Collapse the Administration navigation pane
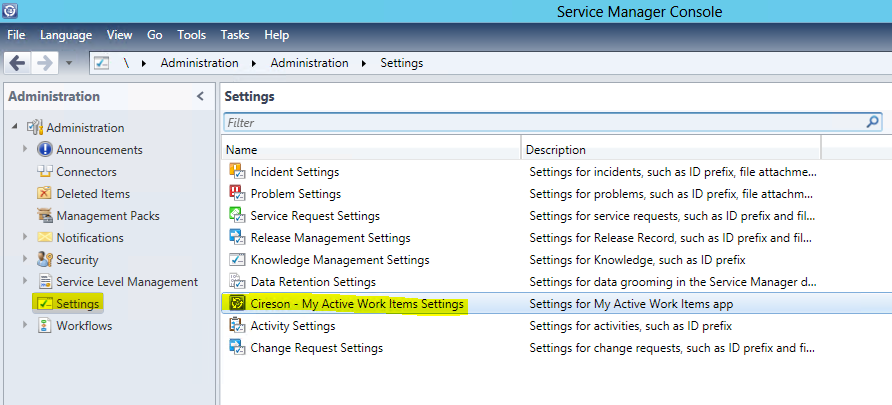The width and height of the screenshot is (892, 405). pyautogui.click(x=200, y=97)
